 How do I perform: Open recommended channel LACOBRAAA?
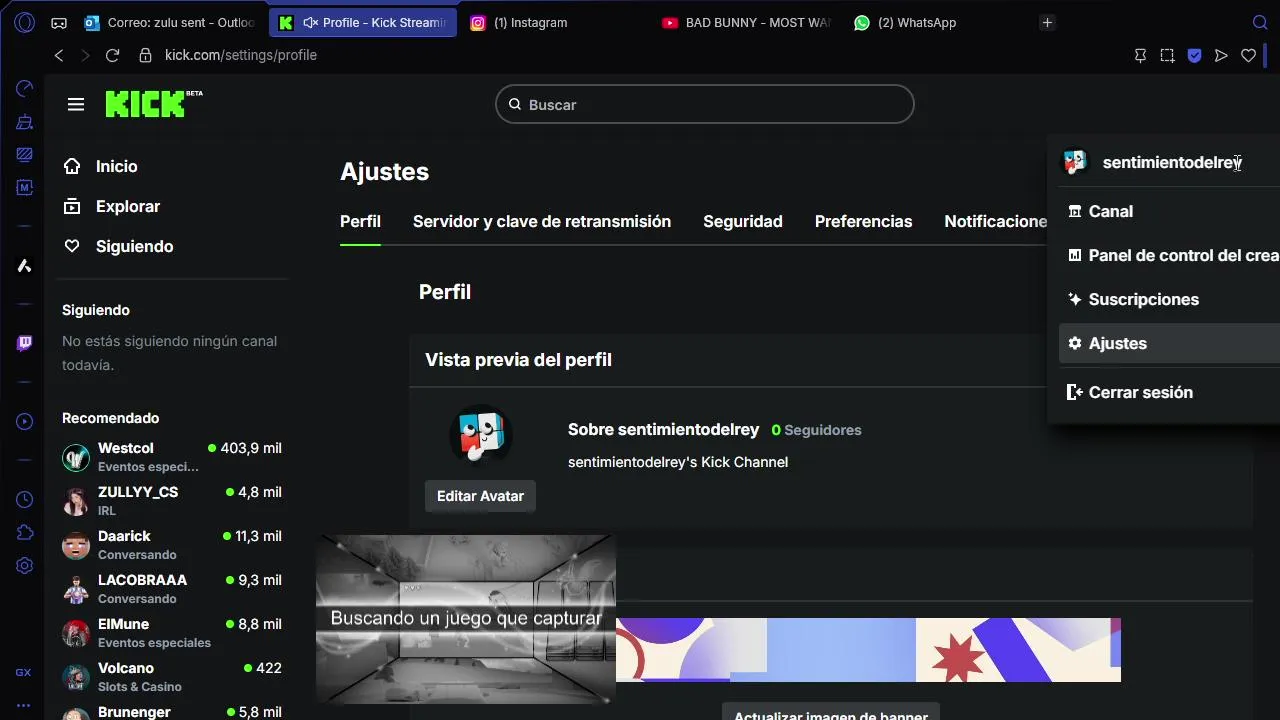pyautogui.click(x=172, y=589)
